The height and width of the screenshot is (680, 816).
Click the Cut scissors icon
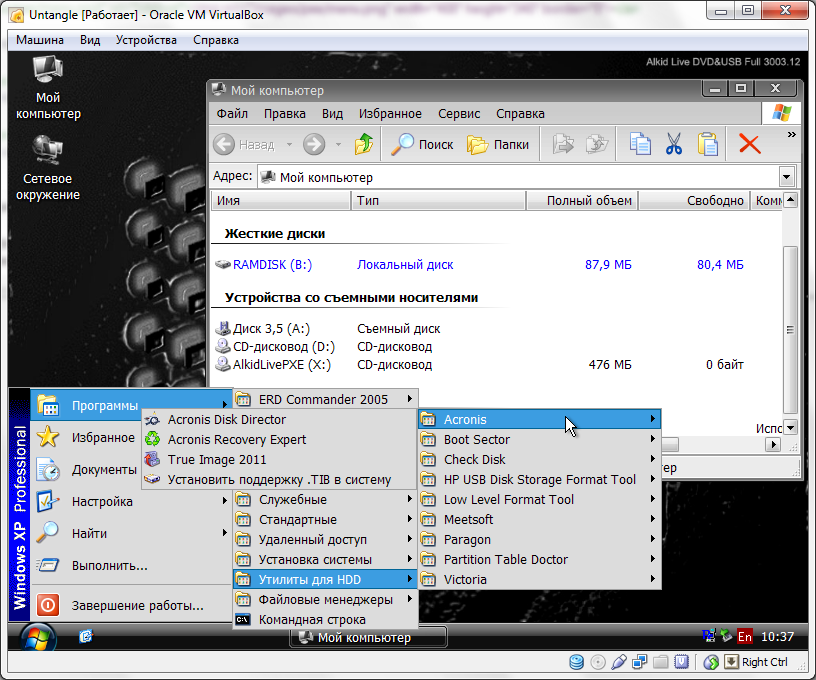click(x=674, y=144)
